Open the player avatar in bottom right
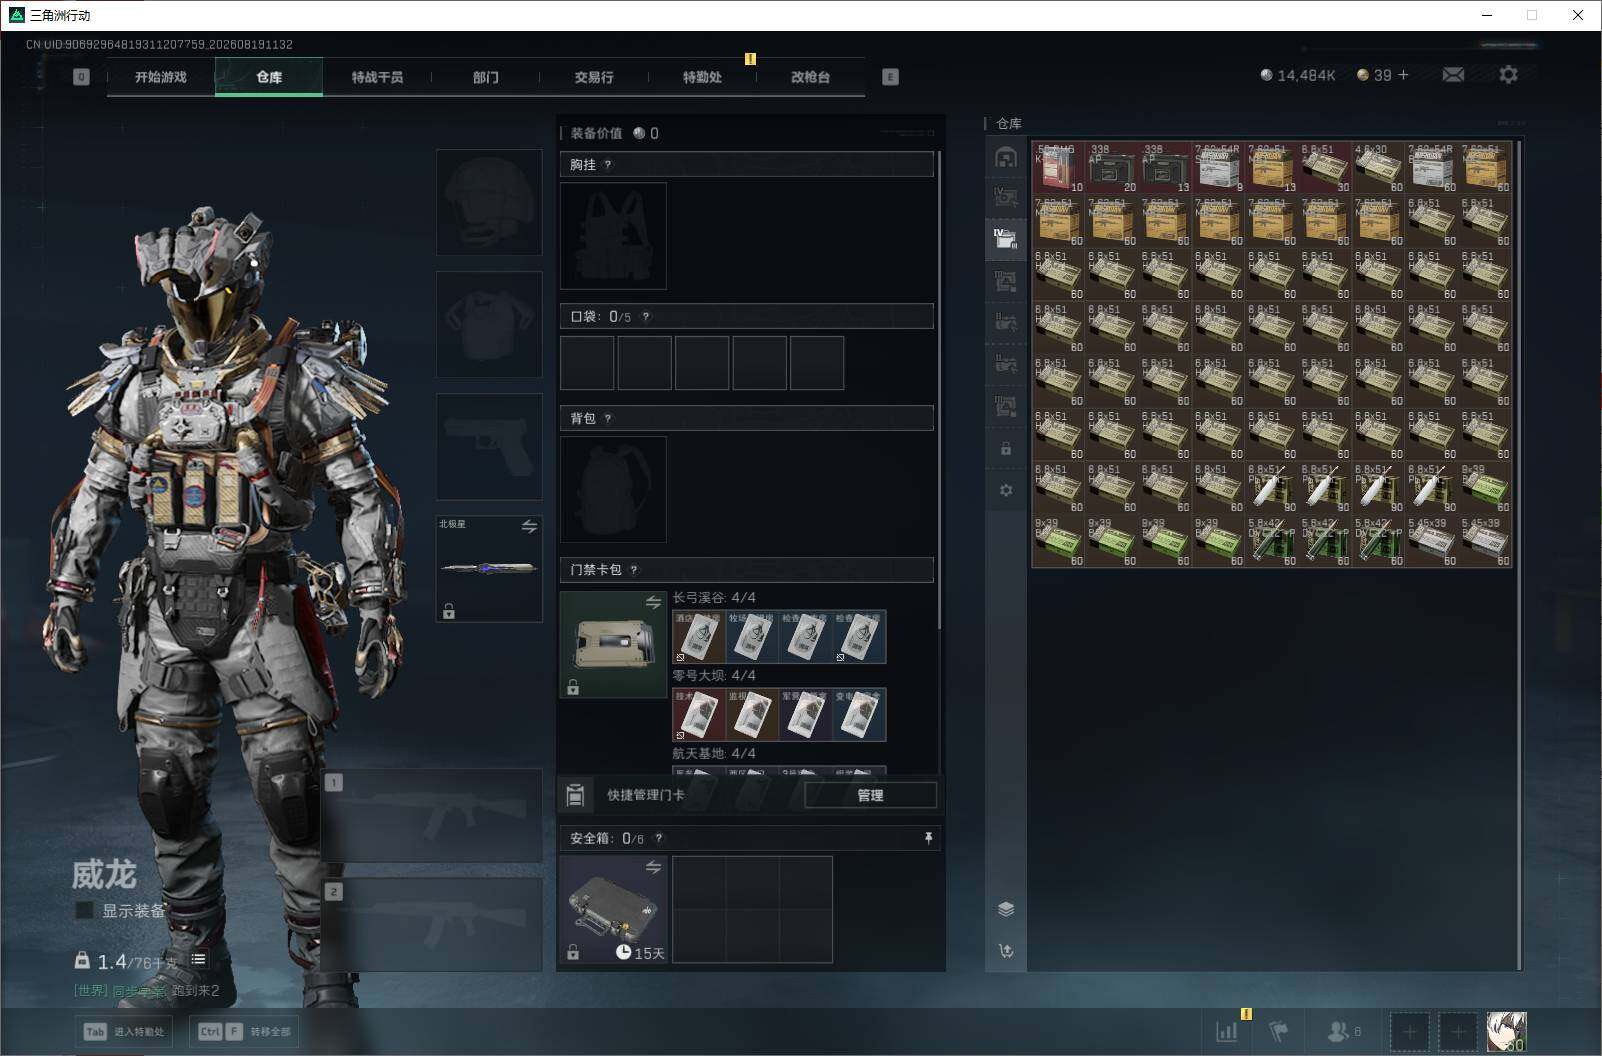 tap(1506, 1031)
